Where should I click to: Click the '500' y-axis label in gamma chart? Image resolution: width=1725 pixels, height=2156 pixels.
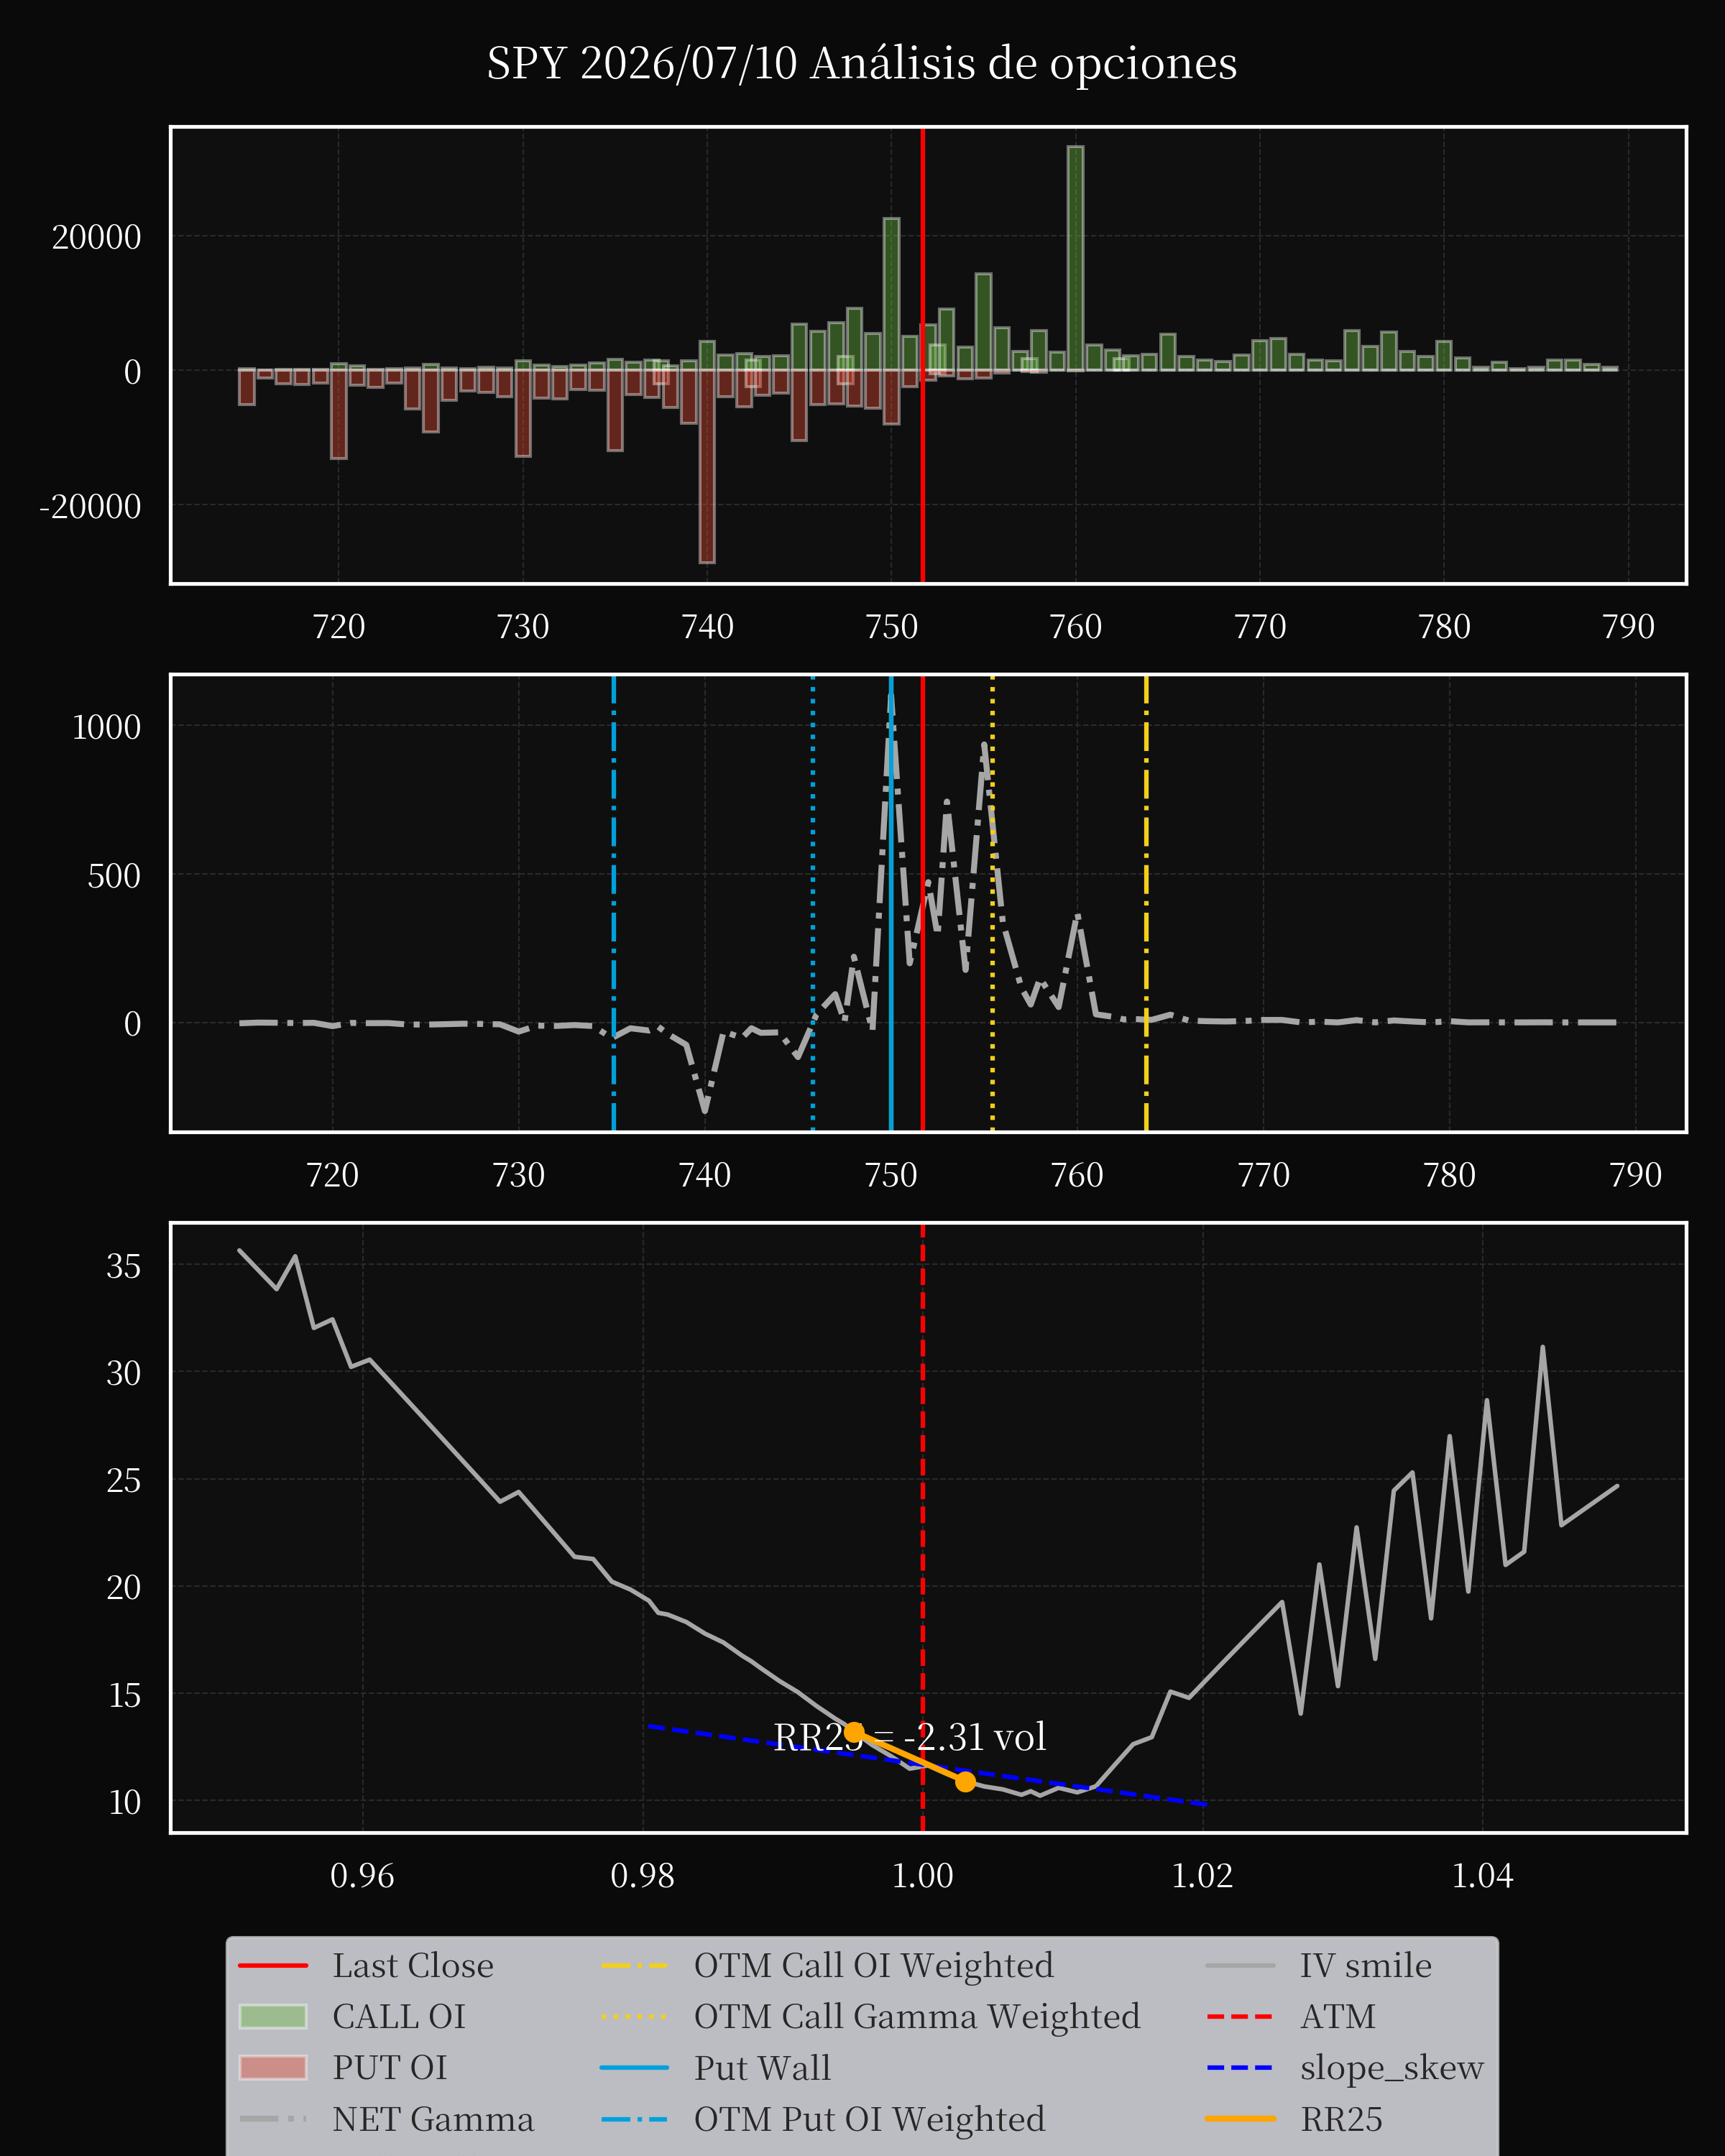114,876
